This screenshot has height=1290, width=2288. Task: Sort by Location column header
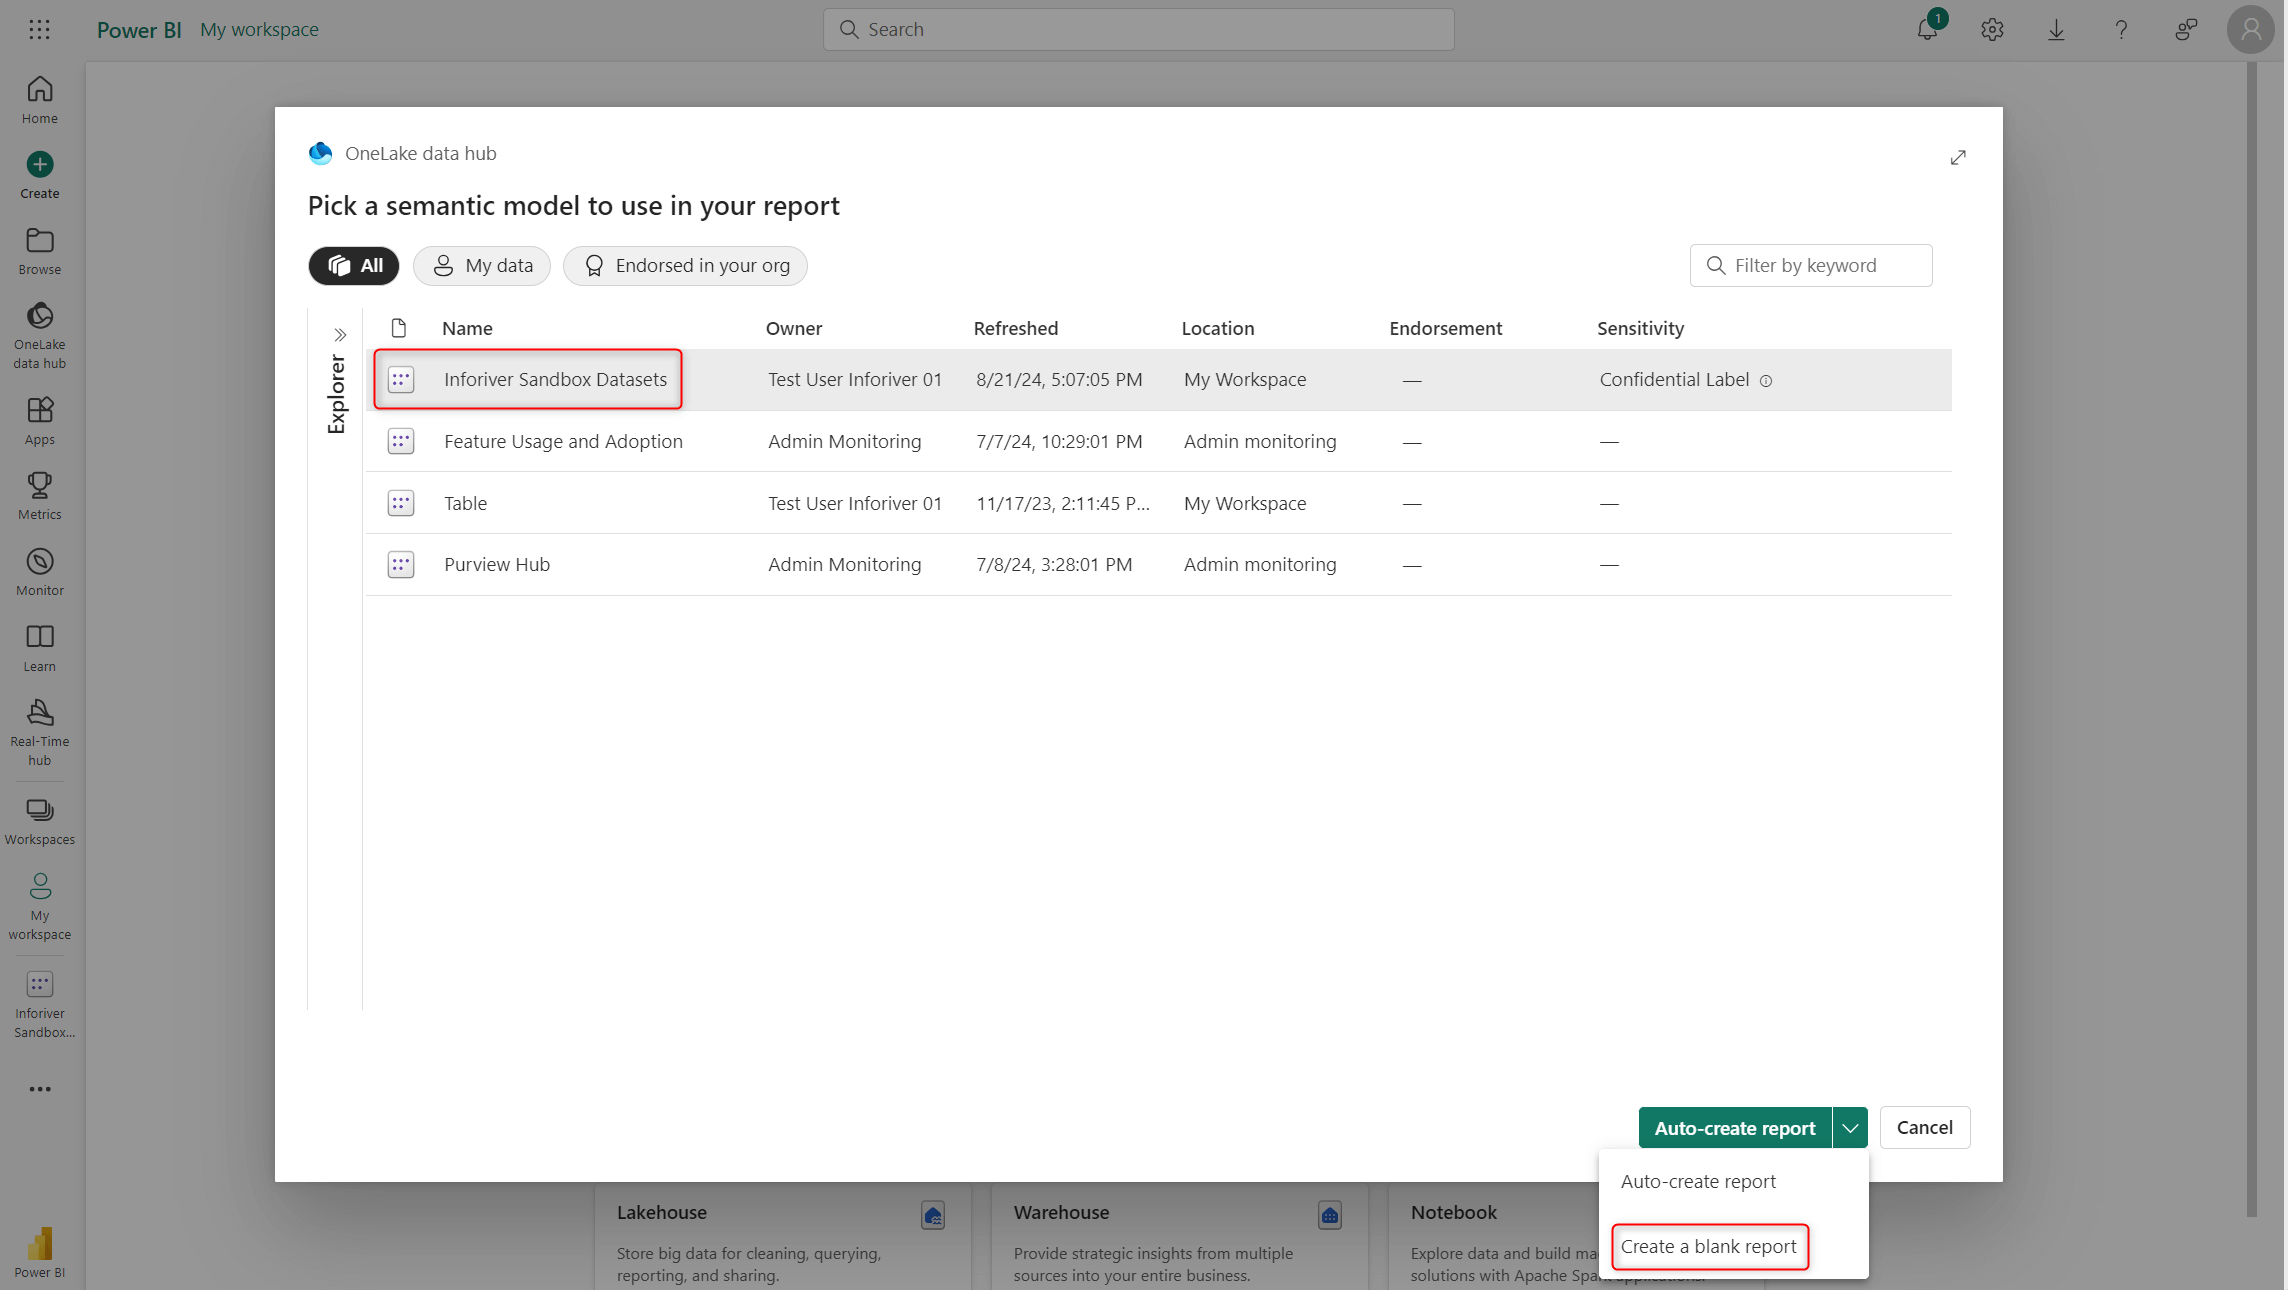point(1217,328)
